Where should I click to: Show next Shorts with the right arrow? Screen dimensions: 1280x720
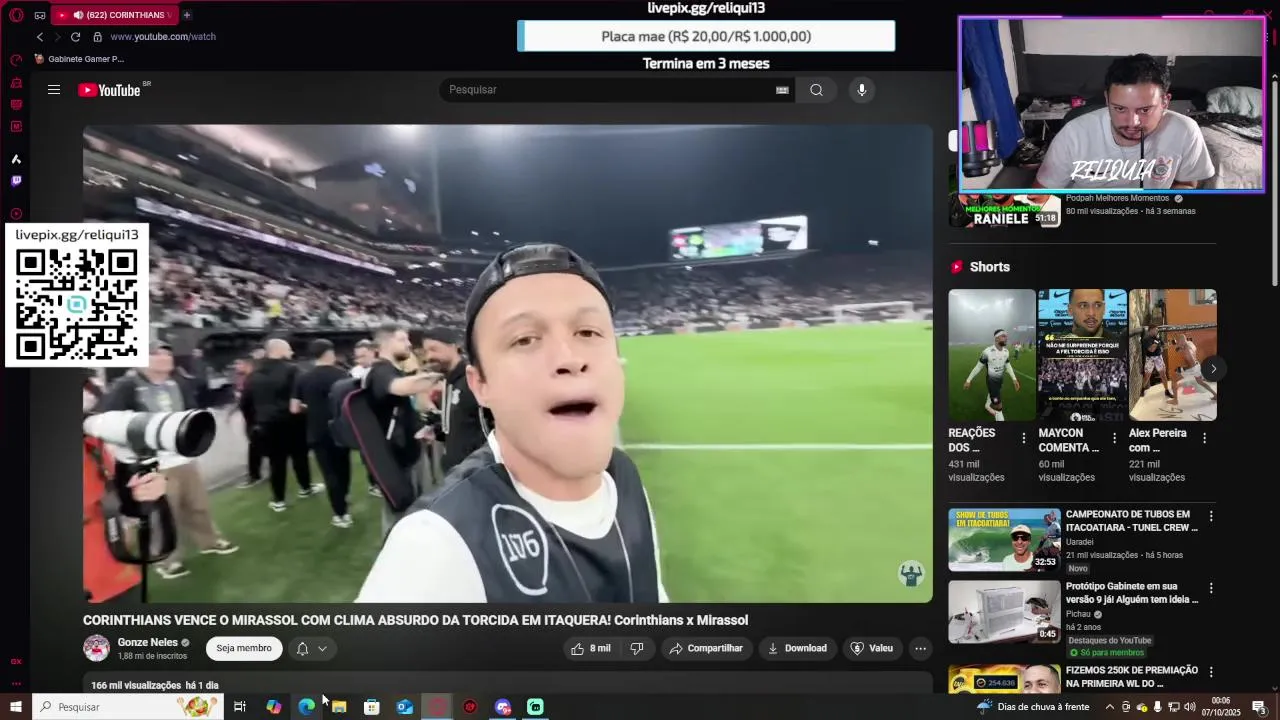[1213, 369]
